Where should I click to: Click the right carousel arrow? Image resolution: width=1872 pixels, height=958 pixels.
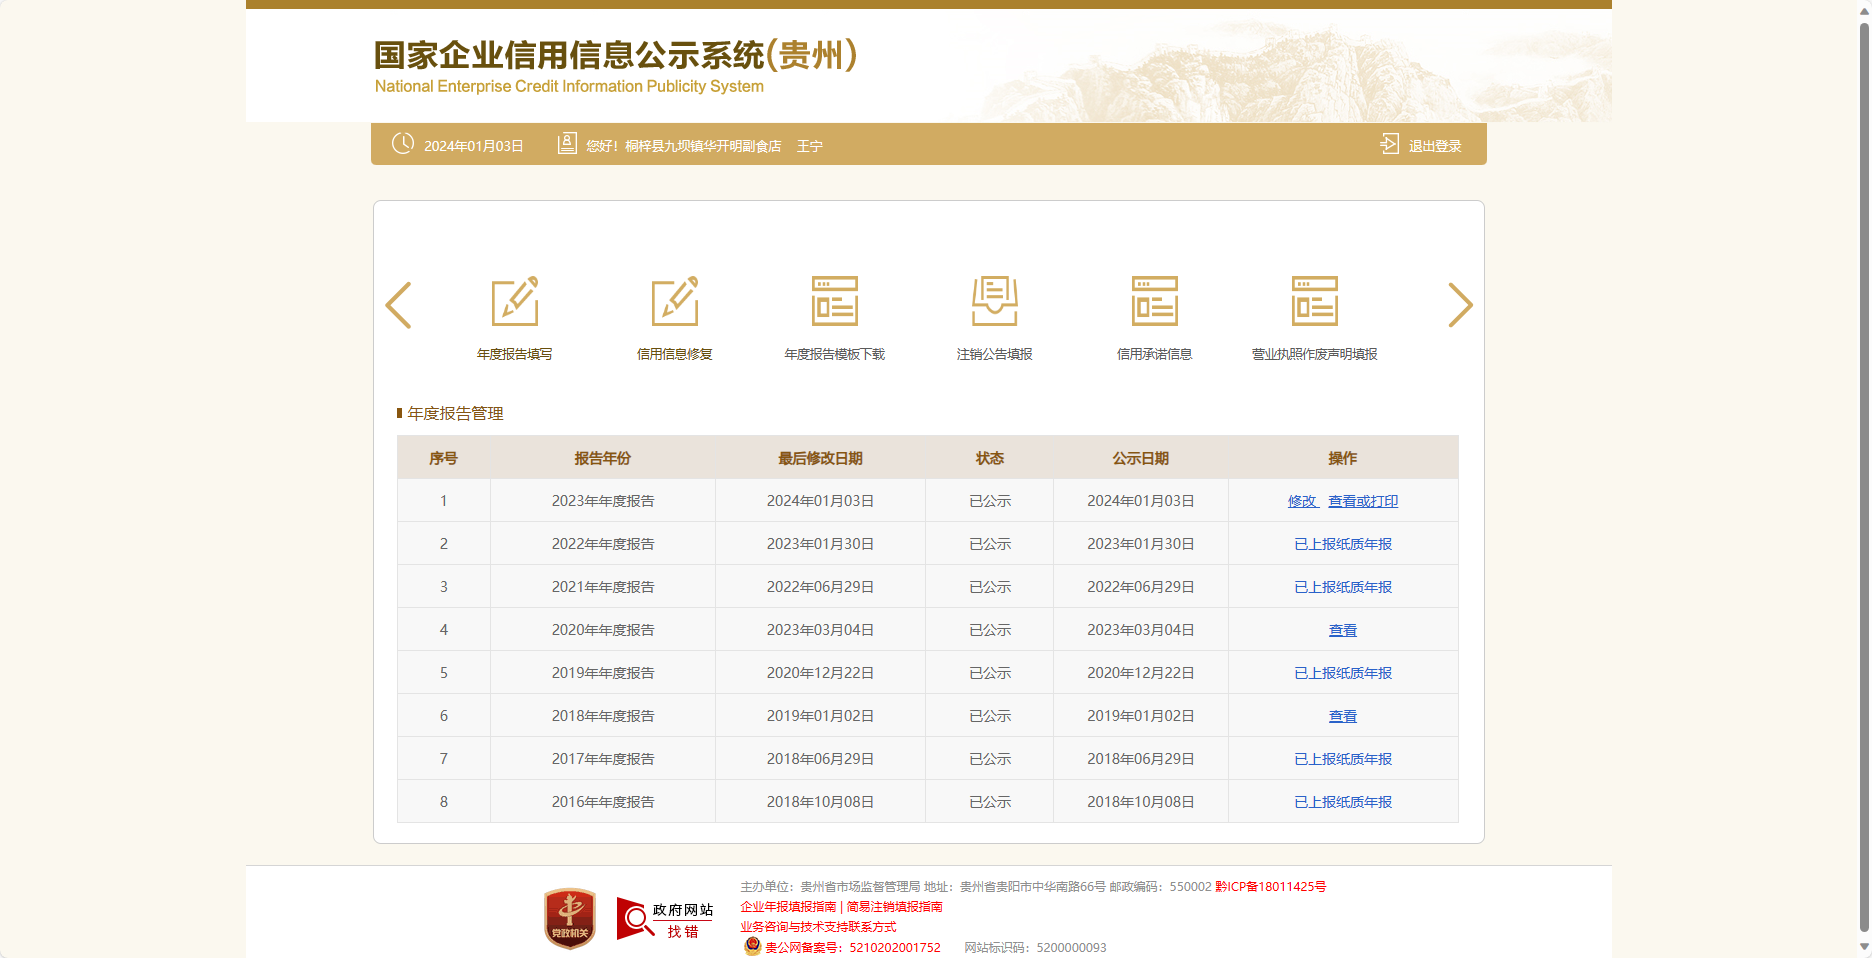point(1460,305)
